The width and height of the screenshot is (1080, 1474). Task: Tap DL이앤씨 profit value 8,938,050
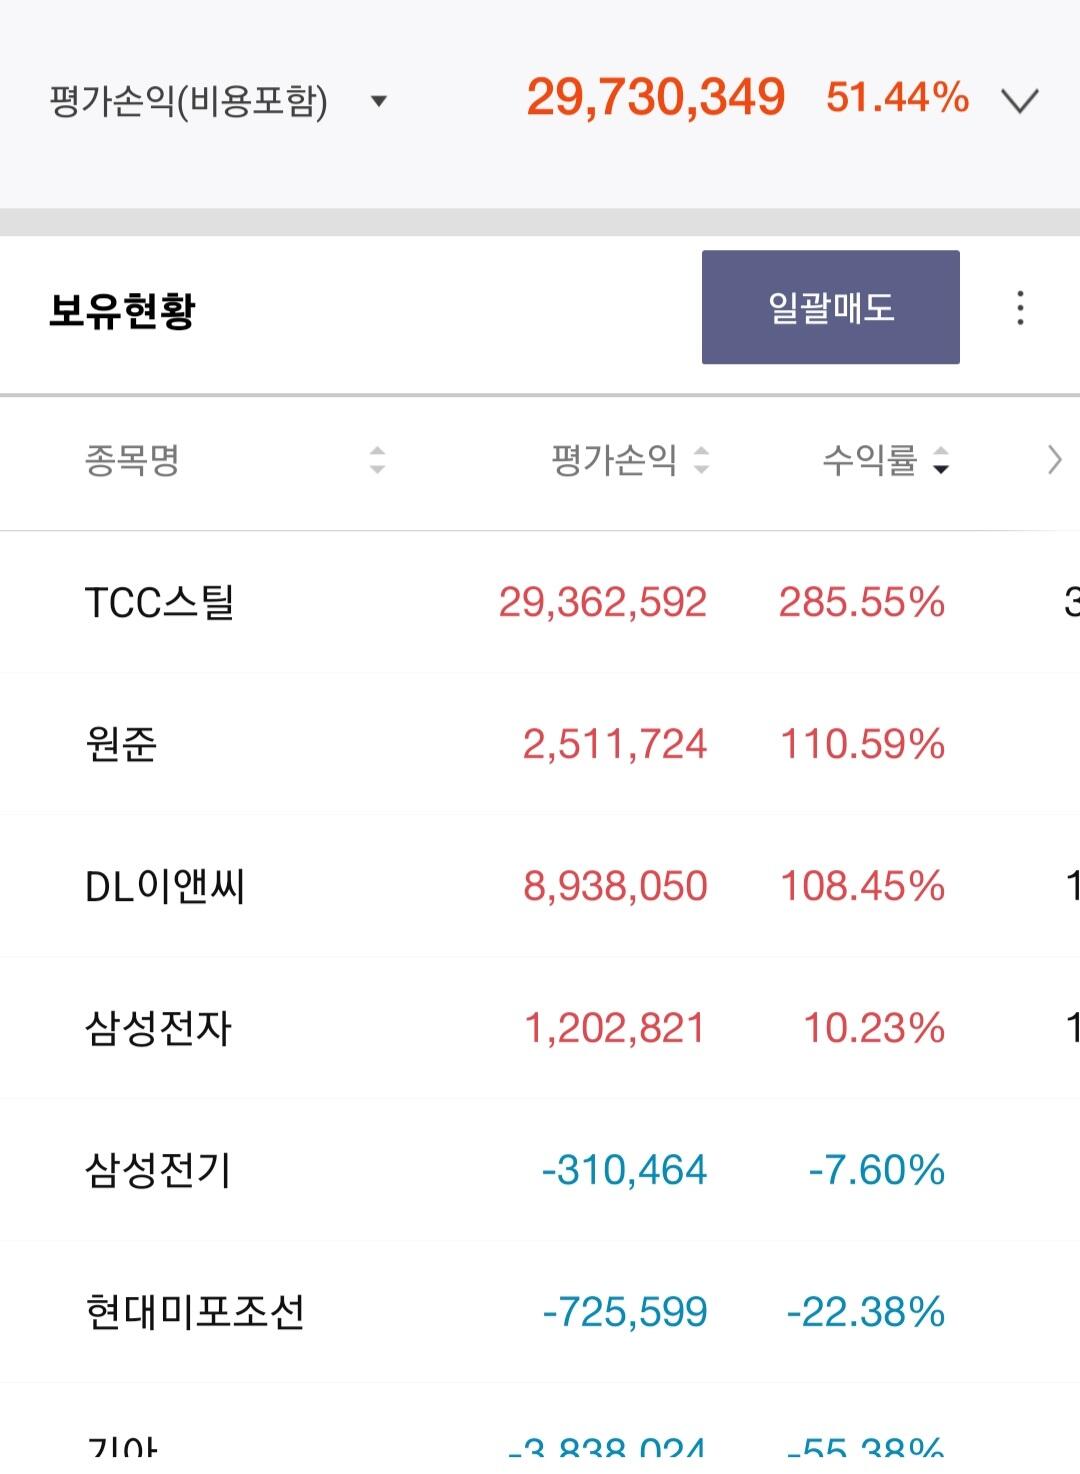[x=615, y=887]
